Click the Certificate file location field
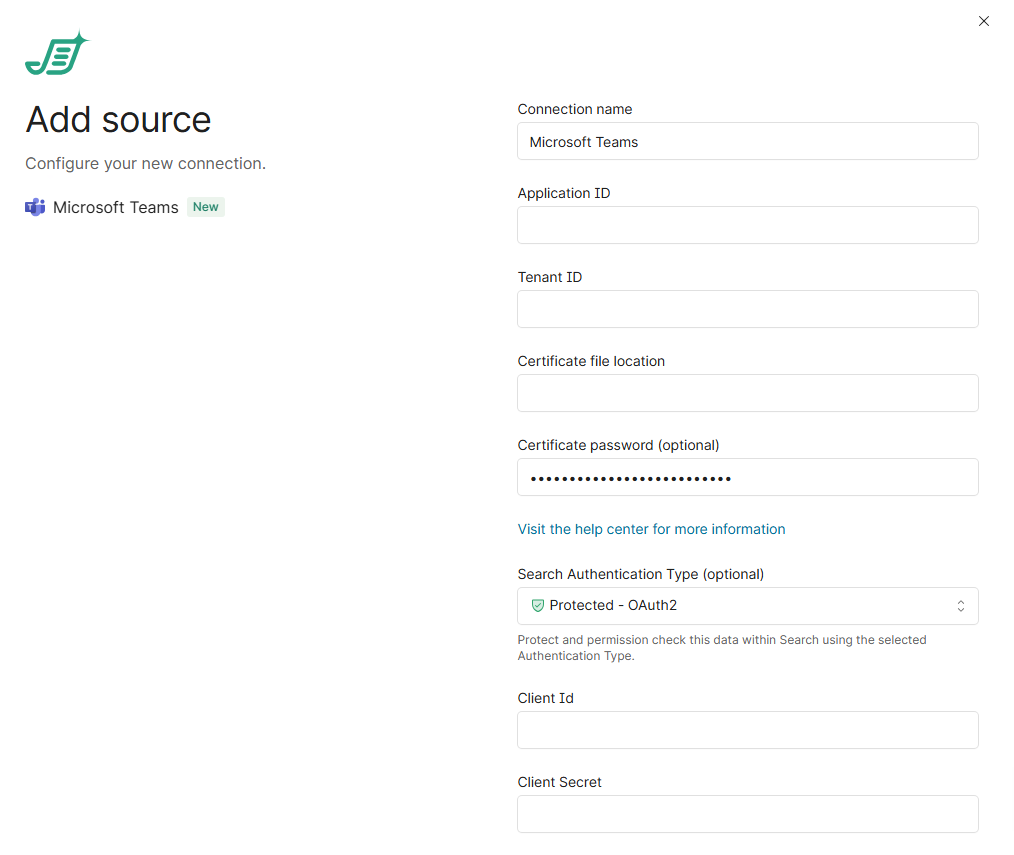The width and height of the screenshot is (1014, 855). click(747, 393)
